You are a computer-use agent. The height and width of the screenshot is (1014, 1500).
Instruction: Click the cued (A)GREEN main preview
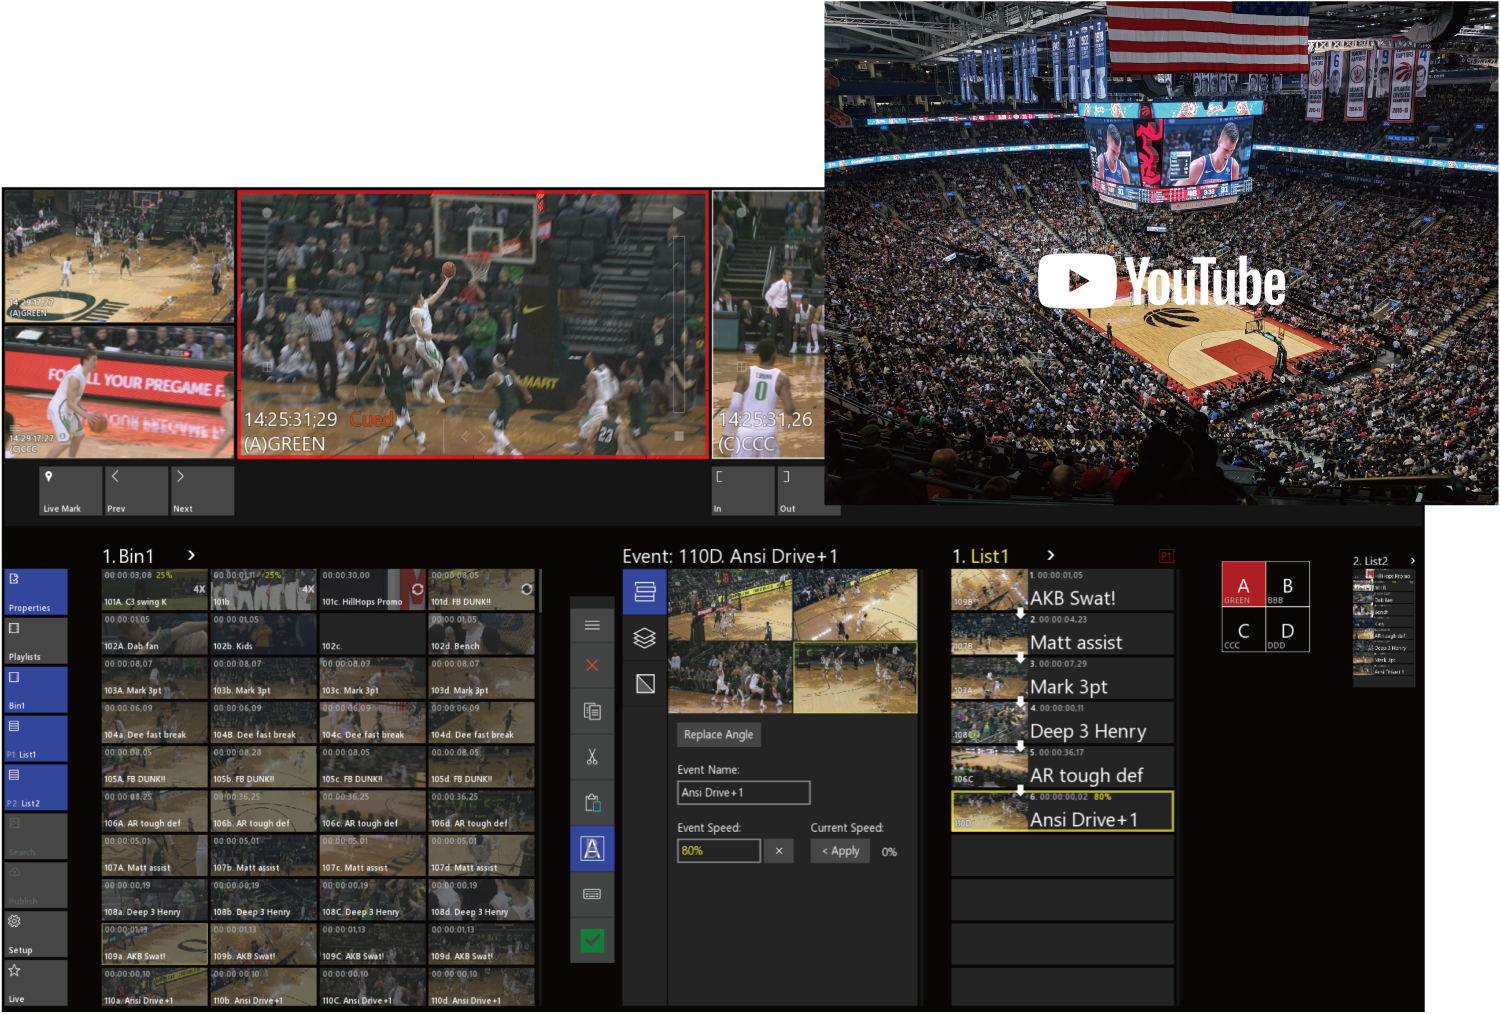(473, 325)
